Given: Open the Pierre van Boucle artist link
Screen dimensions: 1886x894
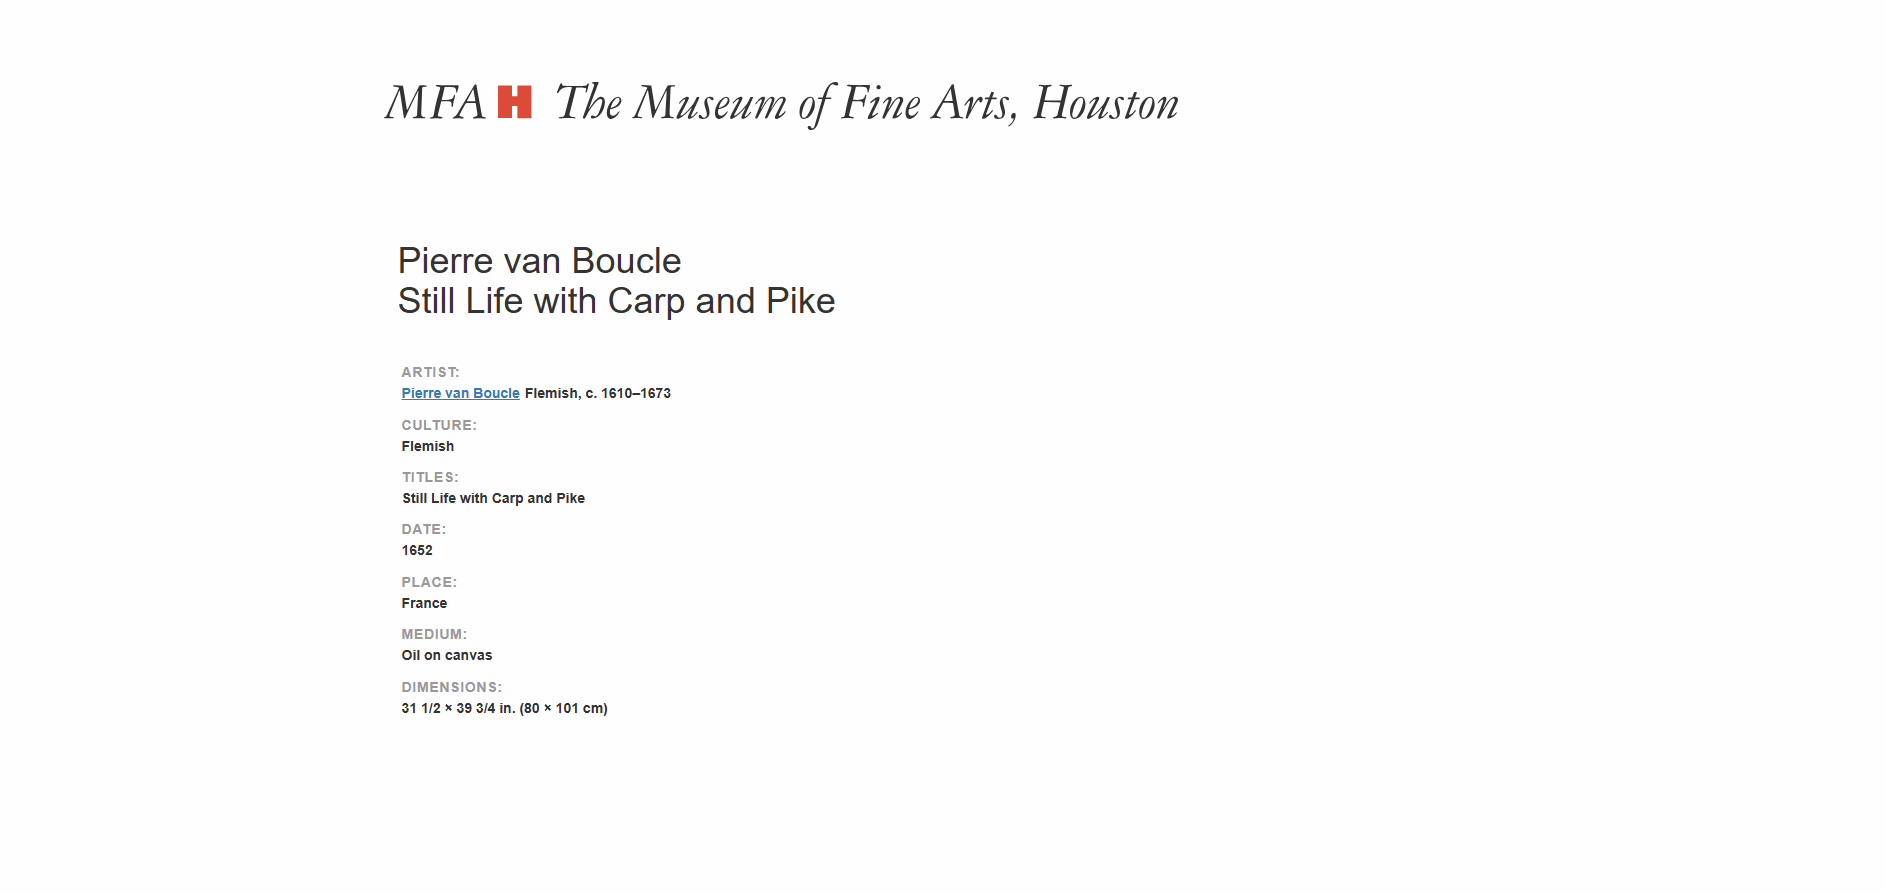Looking at the screenshot, I should tap(460, 393).
